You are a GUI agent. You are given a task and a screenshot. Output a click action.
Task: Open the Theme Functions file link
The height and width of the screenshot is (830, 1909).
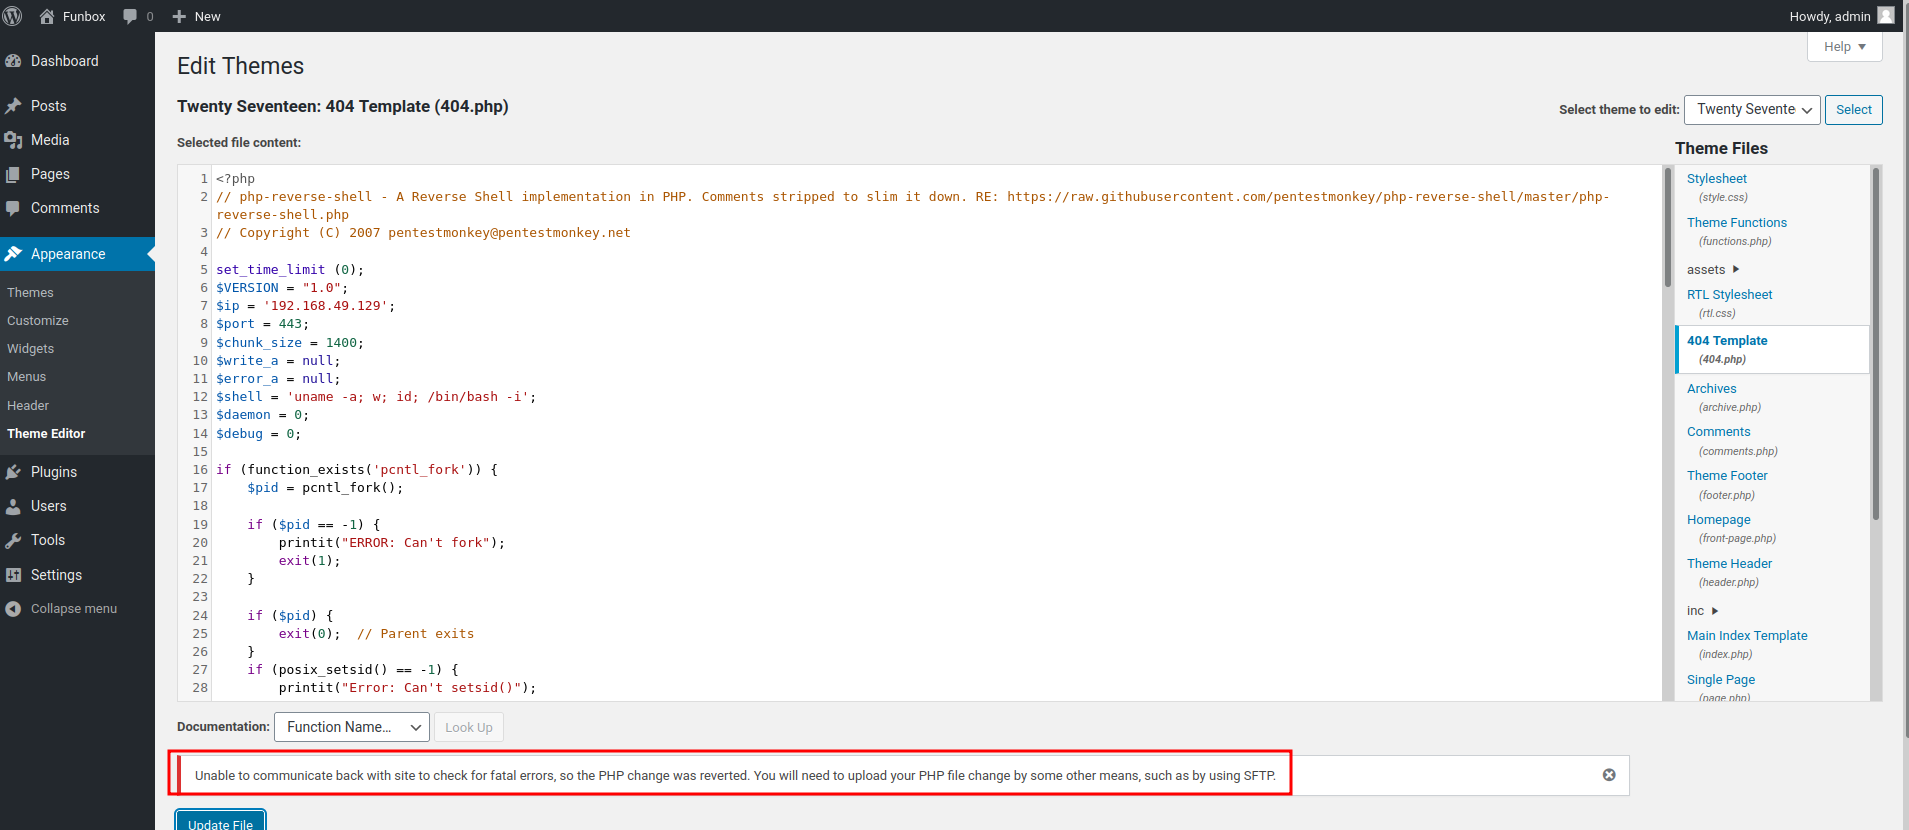pyautogui.click(x=1737, y=222)
